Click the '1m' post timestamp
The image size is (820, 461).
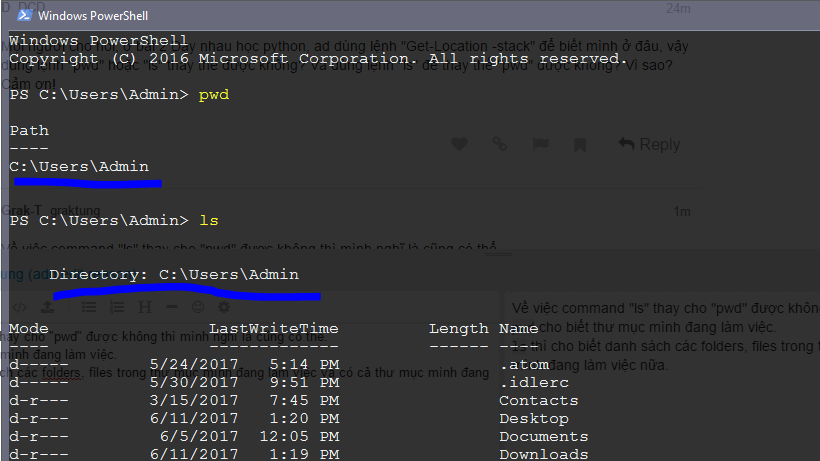point(682,212)
